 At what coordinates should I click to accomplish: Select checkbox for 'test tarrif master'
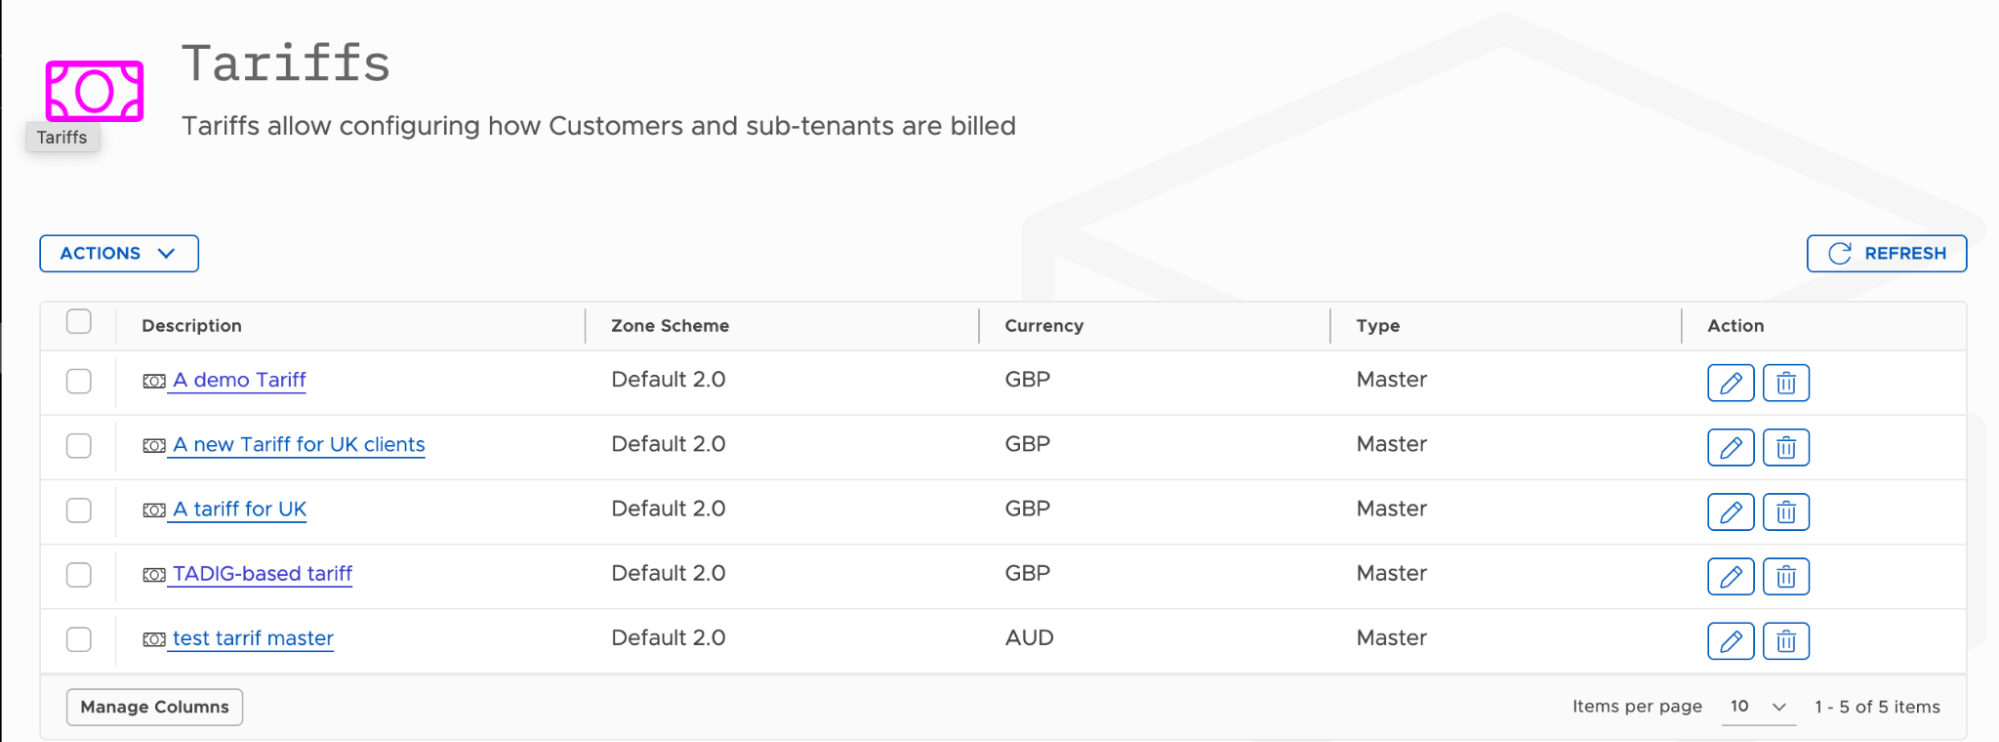coord(79,639)
